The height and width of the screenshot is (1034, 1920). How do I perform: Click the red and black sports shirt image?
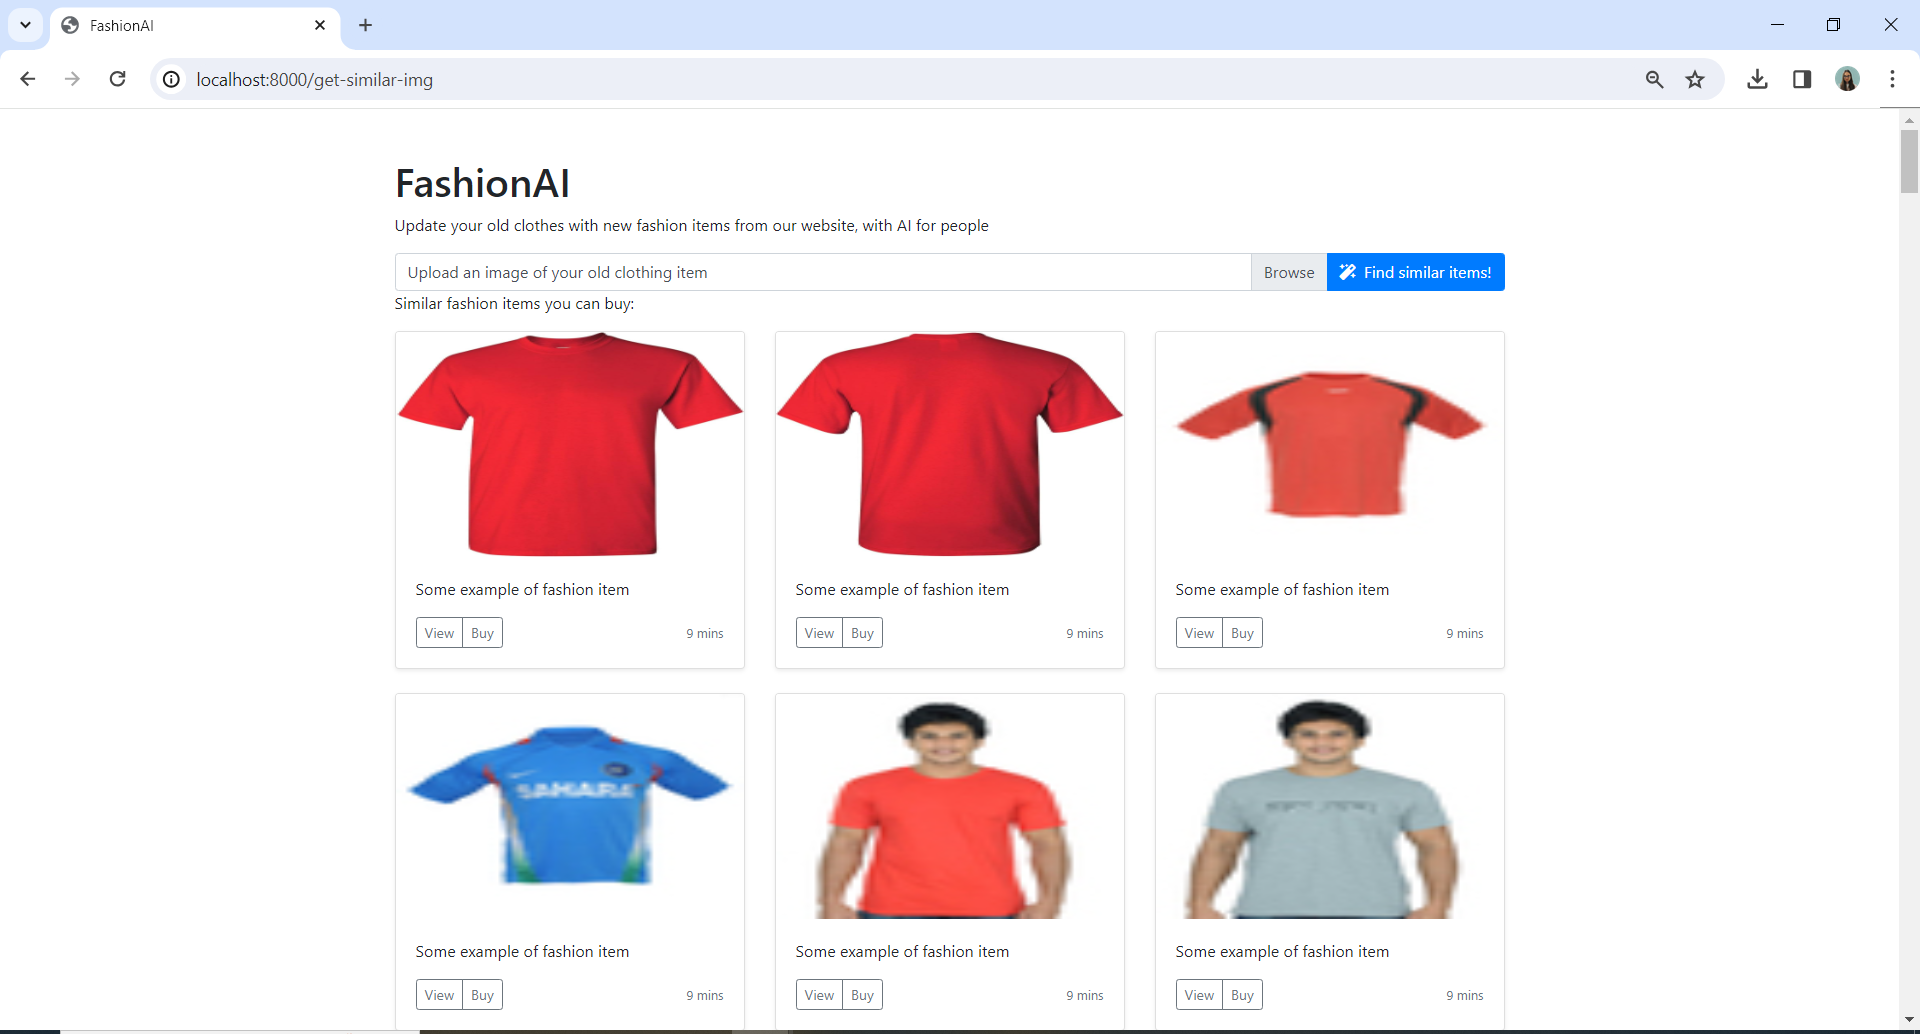tap(1330, 445)
